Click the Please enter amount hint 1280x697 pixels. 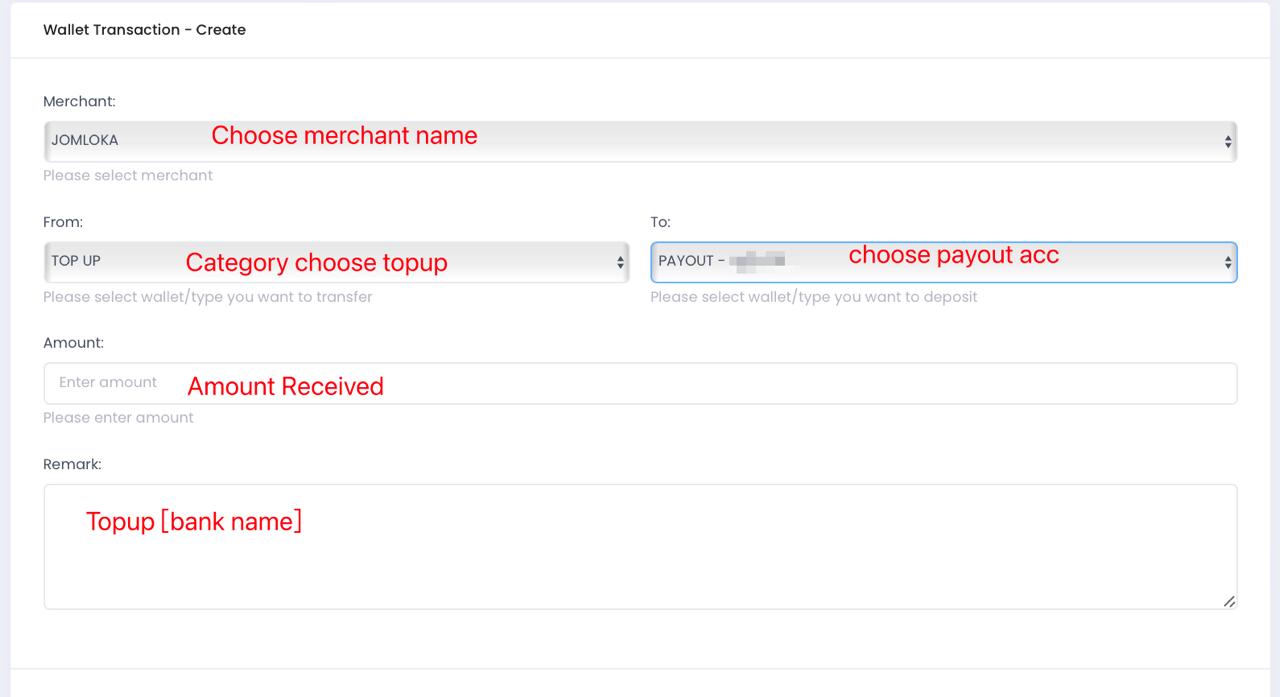(x=118, y=417)
